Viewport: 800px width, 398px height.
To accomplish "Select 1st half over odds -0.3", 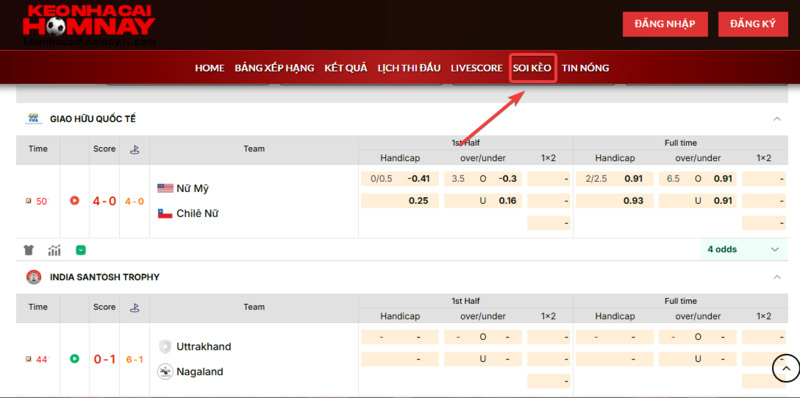I will pyautogui.click(x=508, y=179).
